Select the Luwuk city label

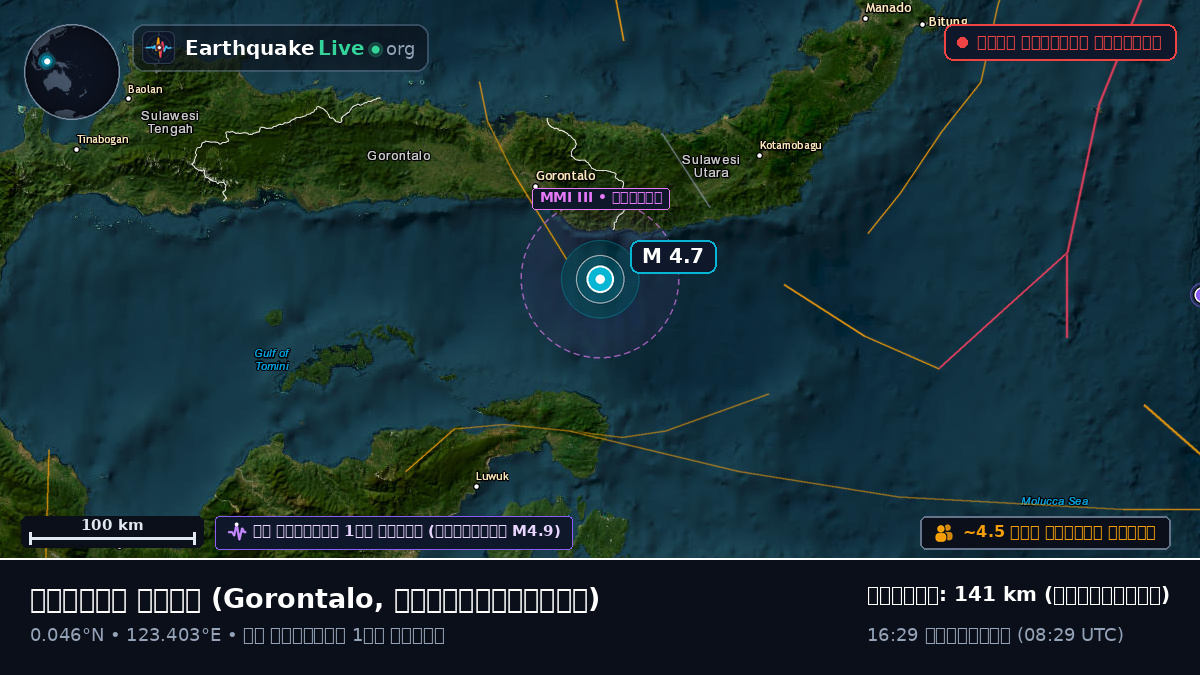click(492, 476)
